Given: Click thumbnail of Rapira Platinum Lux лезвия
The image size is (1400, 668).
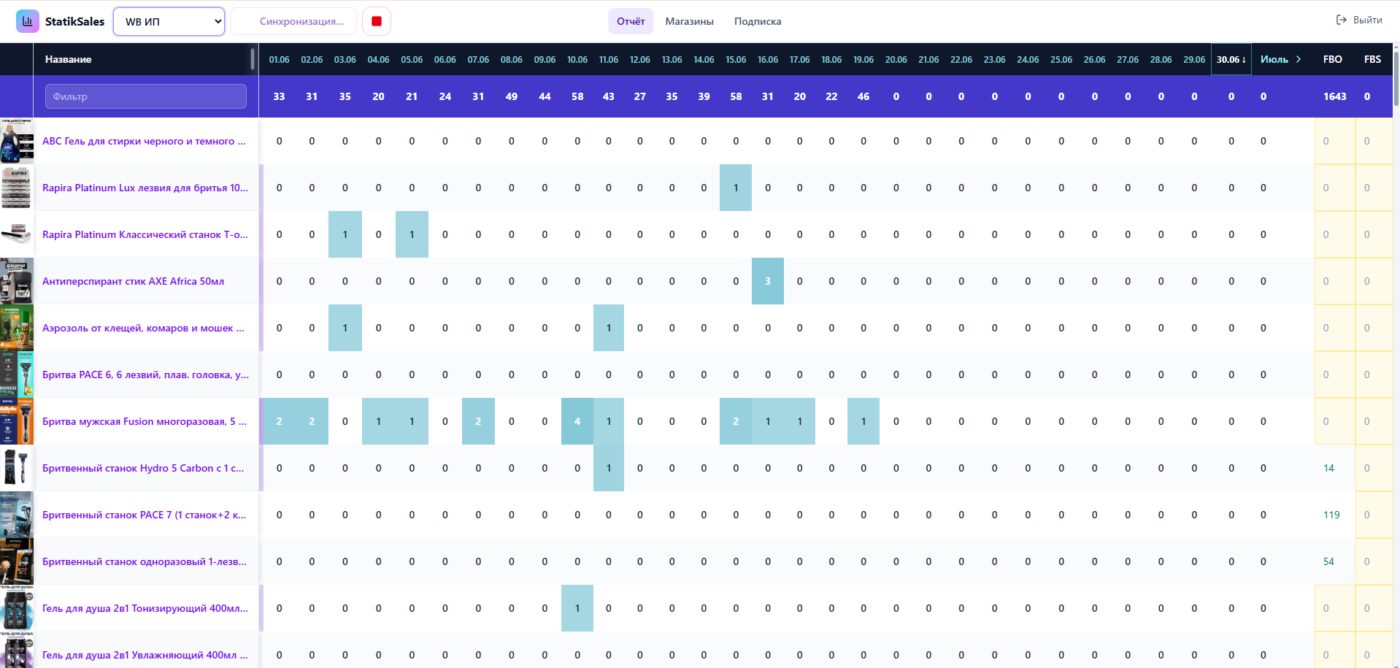Looking at the screenshot, I should click(x=17, y=188).
